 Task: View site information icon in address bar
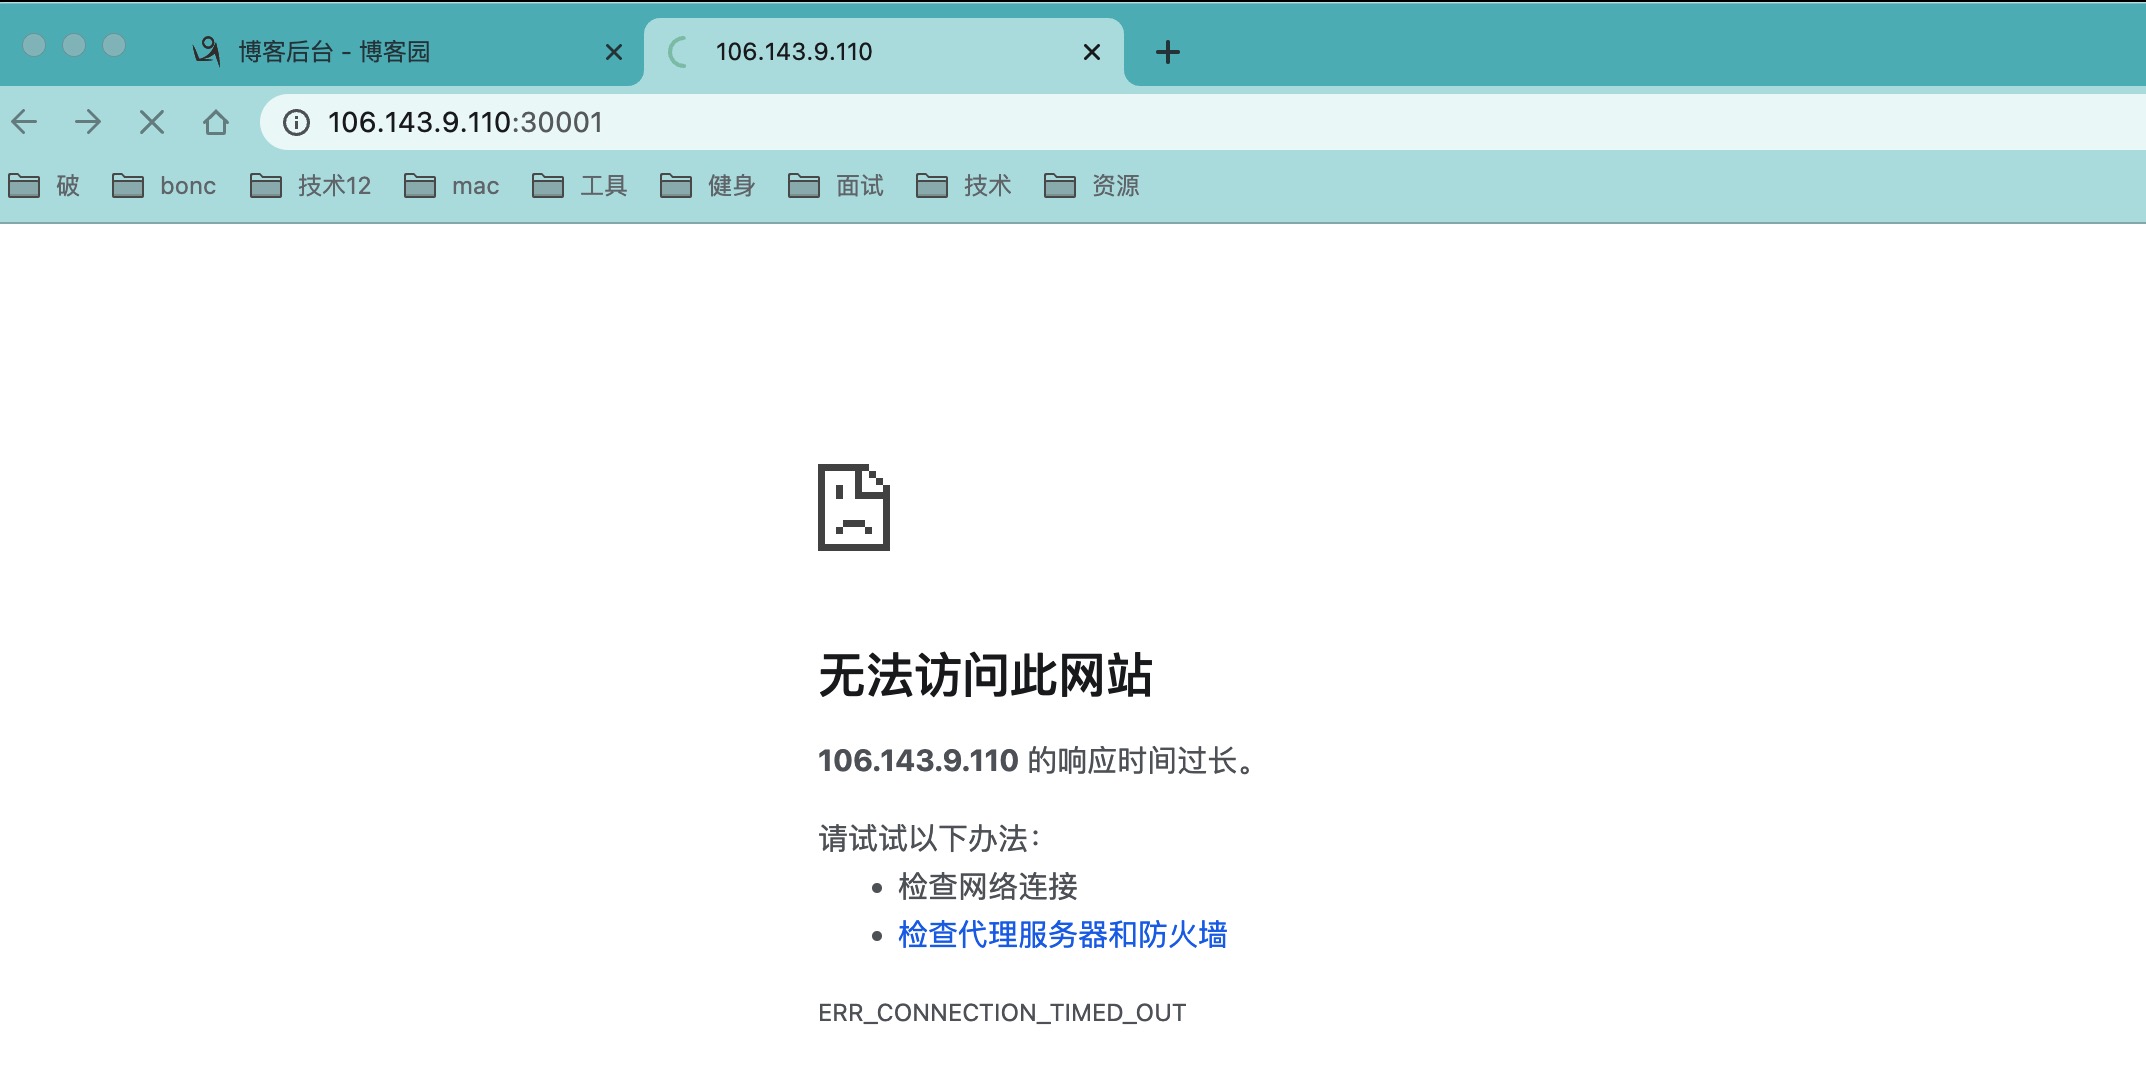(x=296, y=122)
